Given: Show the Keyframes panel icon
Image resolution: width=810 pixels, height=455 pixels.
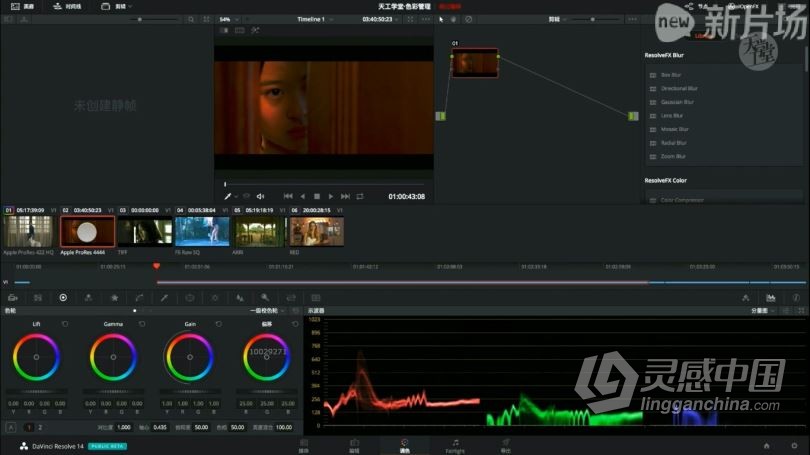Looking at the screenshot, I should pos(745,298).
